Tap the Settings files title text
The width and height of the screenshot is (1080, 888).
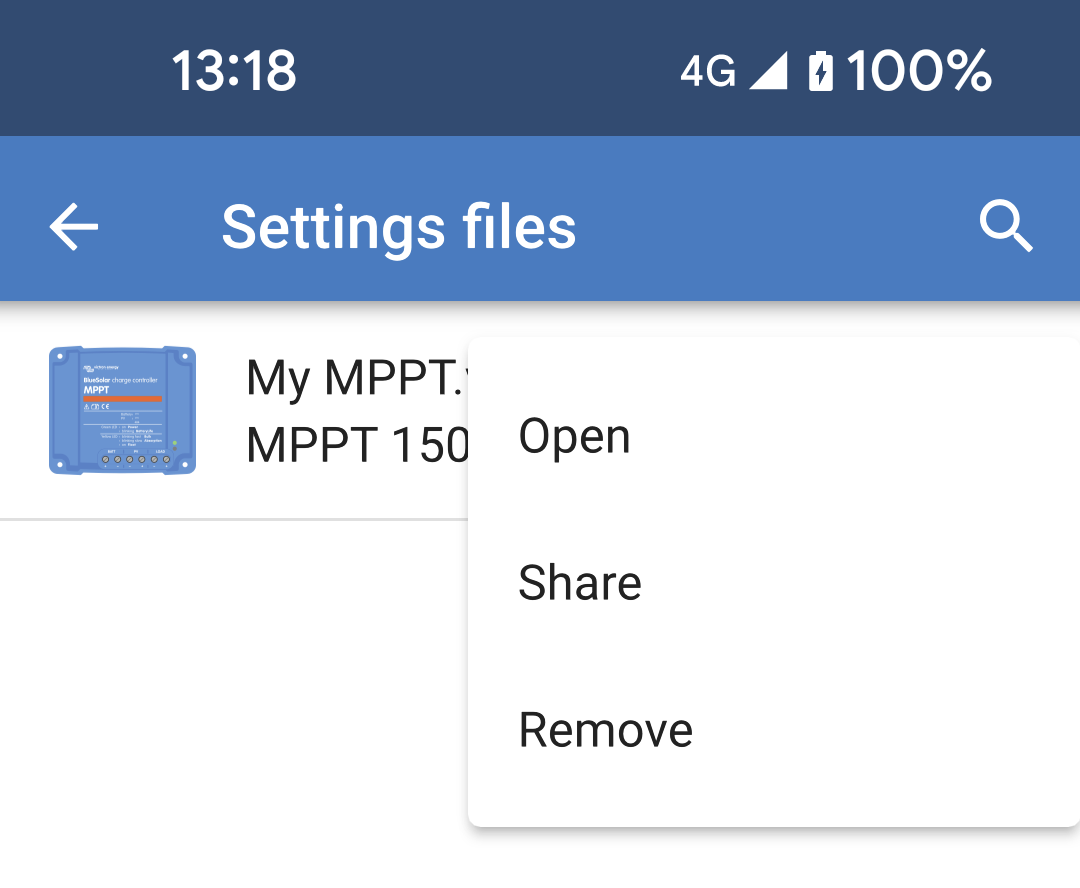point(399,226)
